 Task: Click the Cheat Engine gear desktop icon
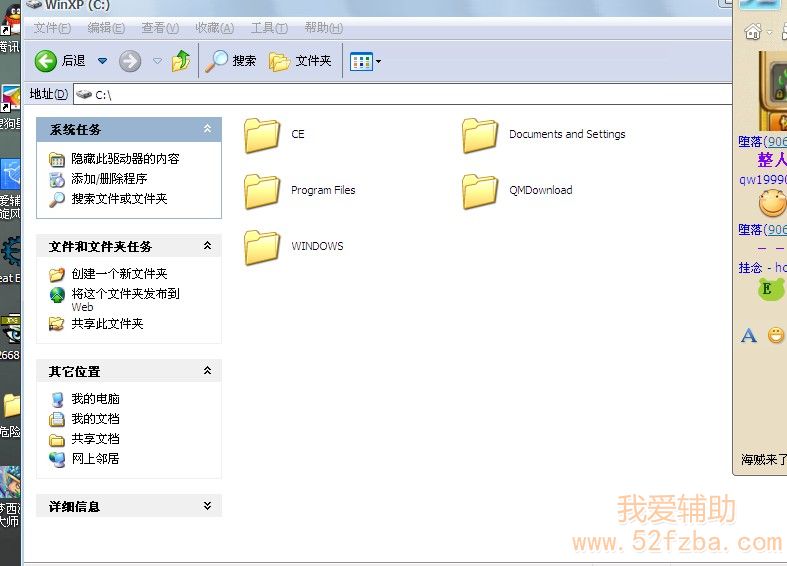pyautogui.click(x=11, y=252)
